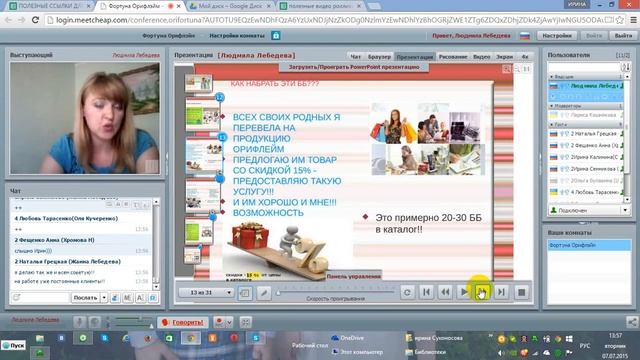Open the dropdown arrow beside Послать
Viewport: 640px width, 360px height.
[104, 298]
